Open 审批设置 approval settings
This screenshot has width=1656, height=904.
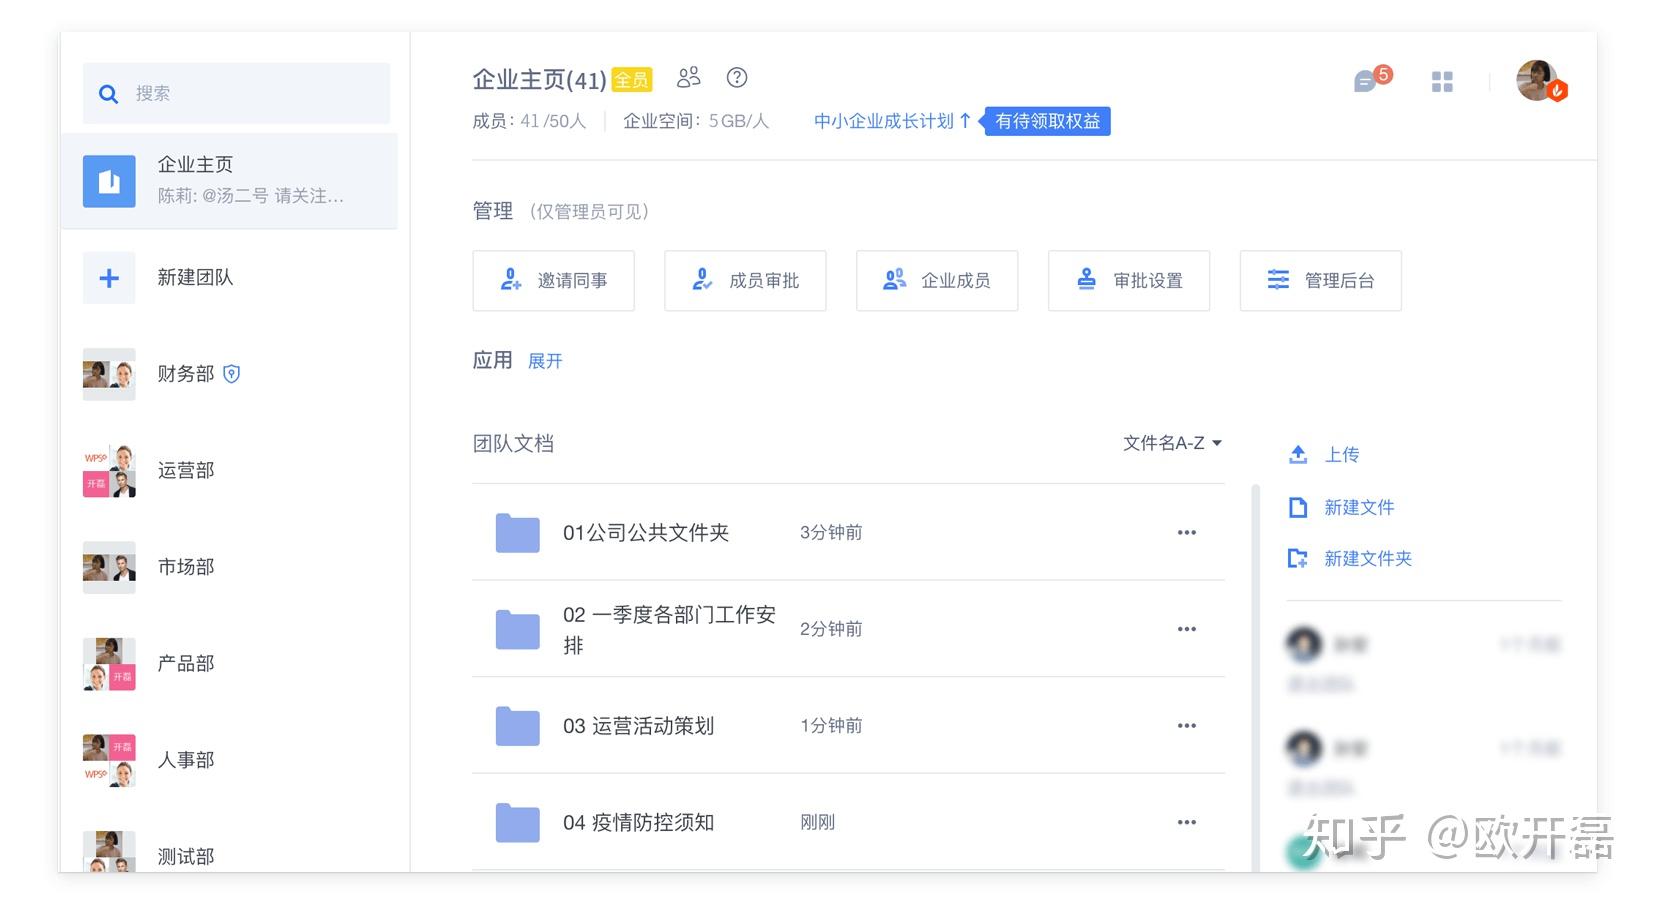pos(1085,280)
